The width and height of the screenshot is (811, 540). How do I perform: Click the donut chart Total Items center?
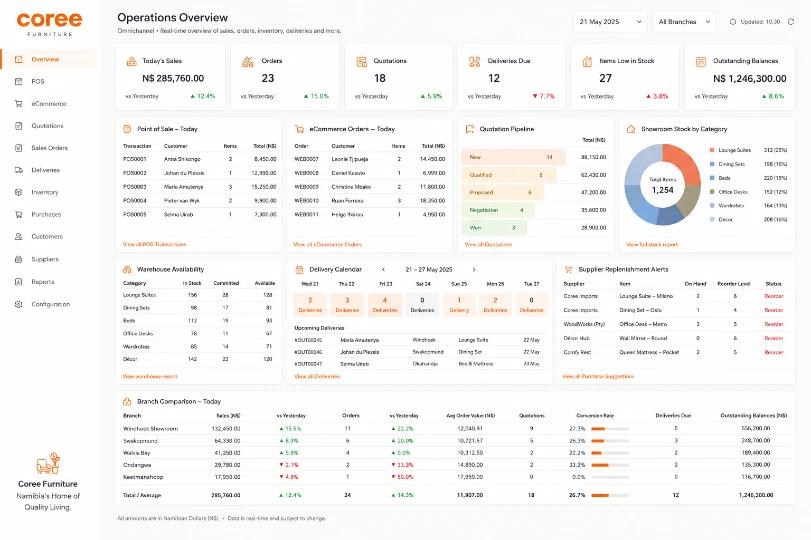[663, 186]
